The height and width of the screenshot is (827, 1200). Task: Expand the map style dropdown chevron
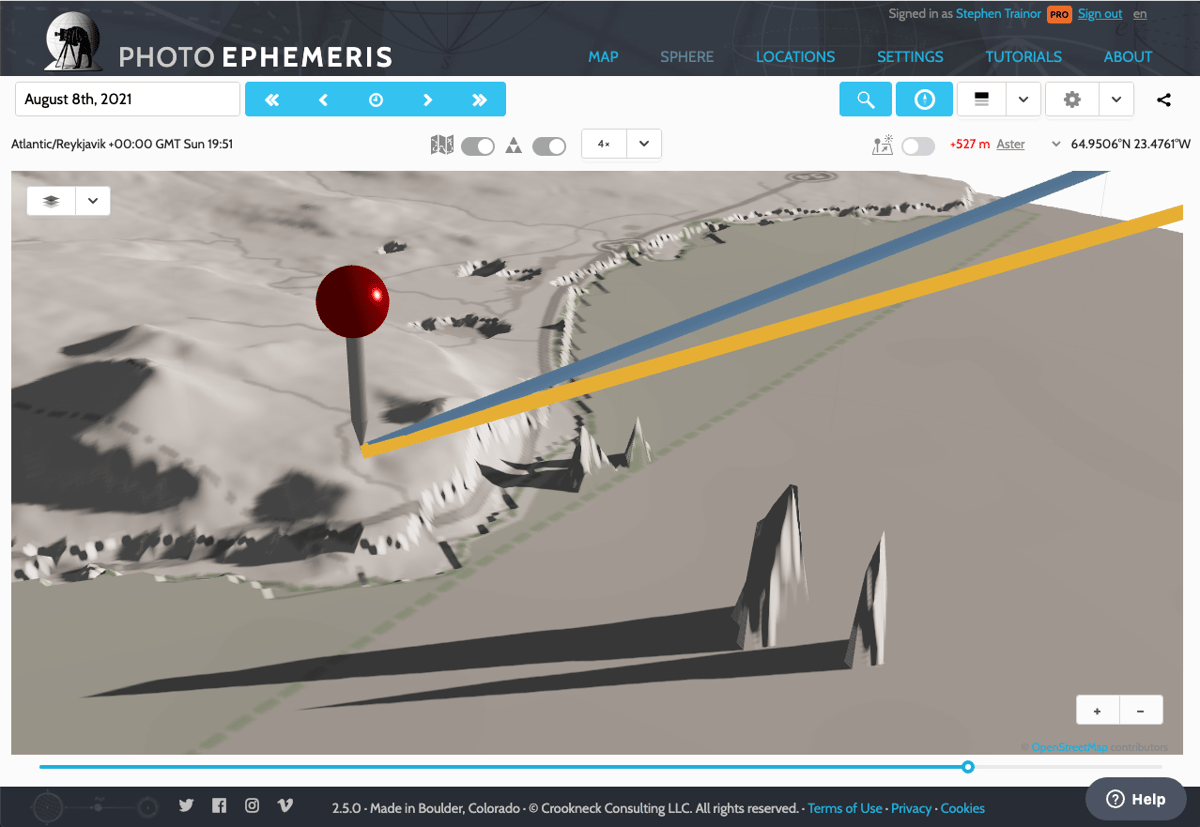[1022, 99]
